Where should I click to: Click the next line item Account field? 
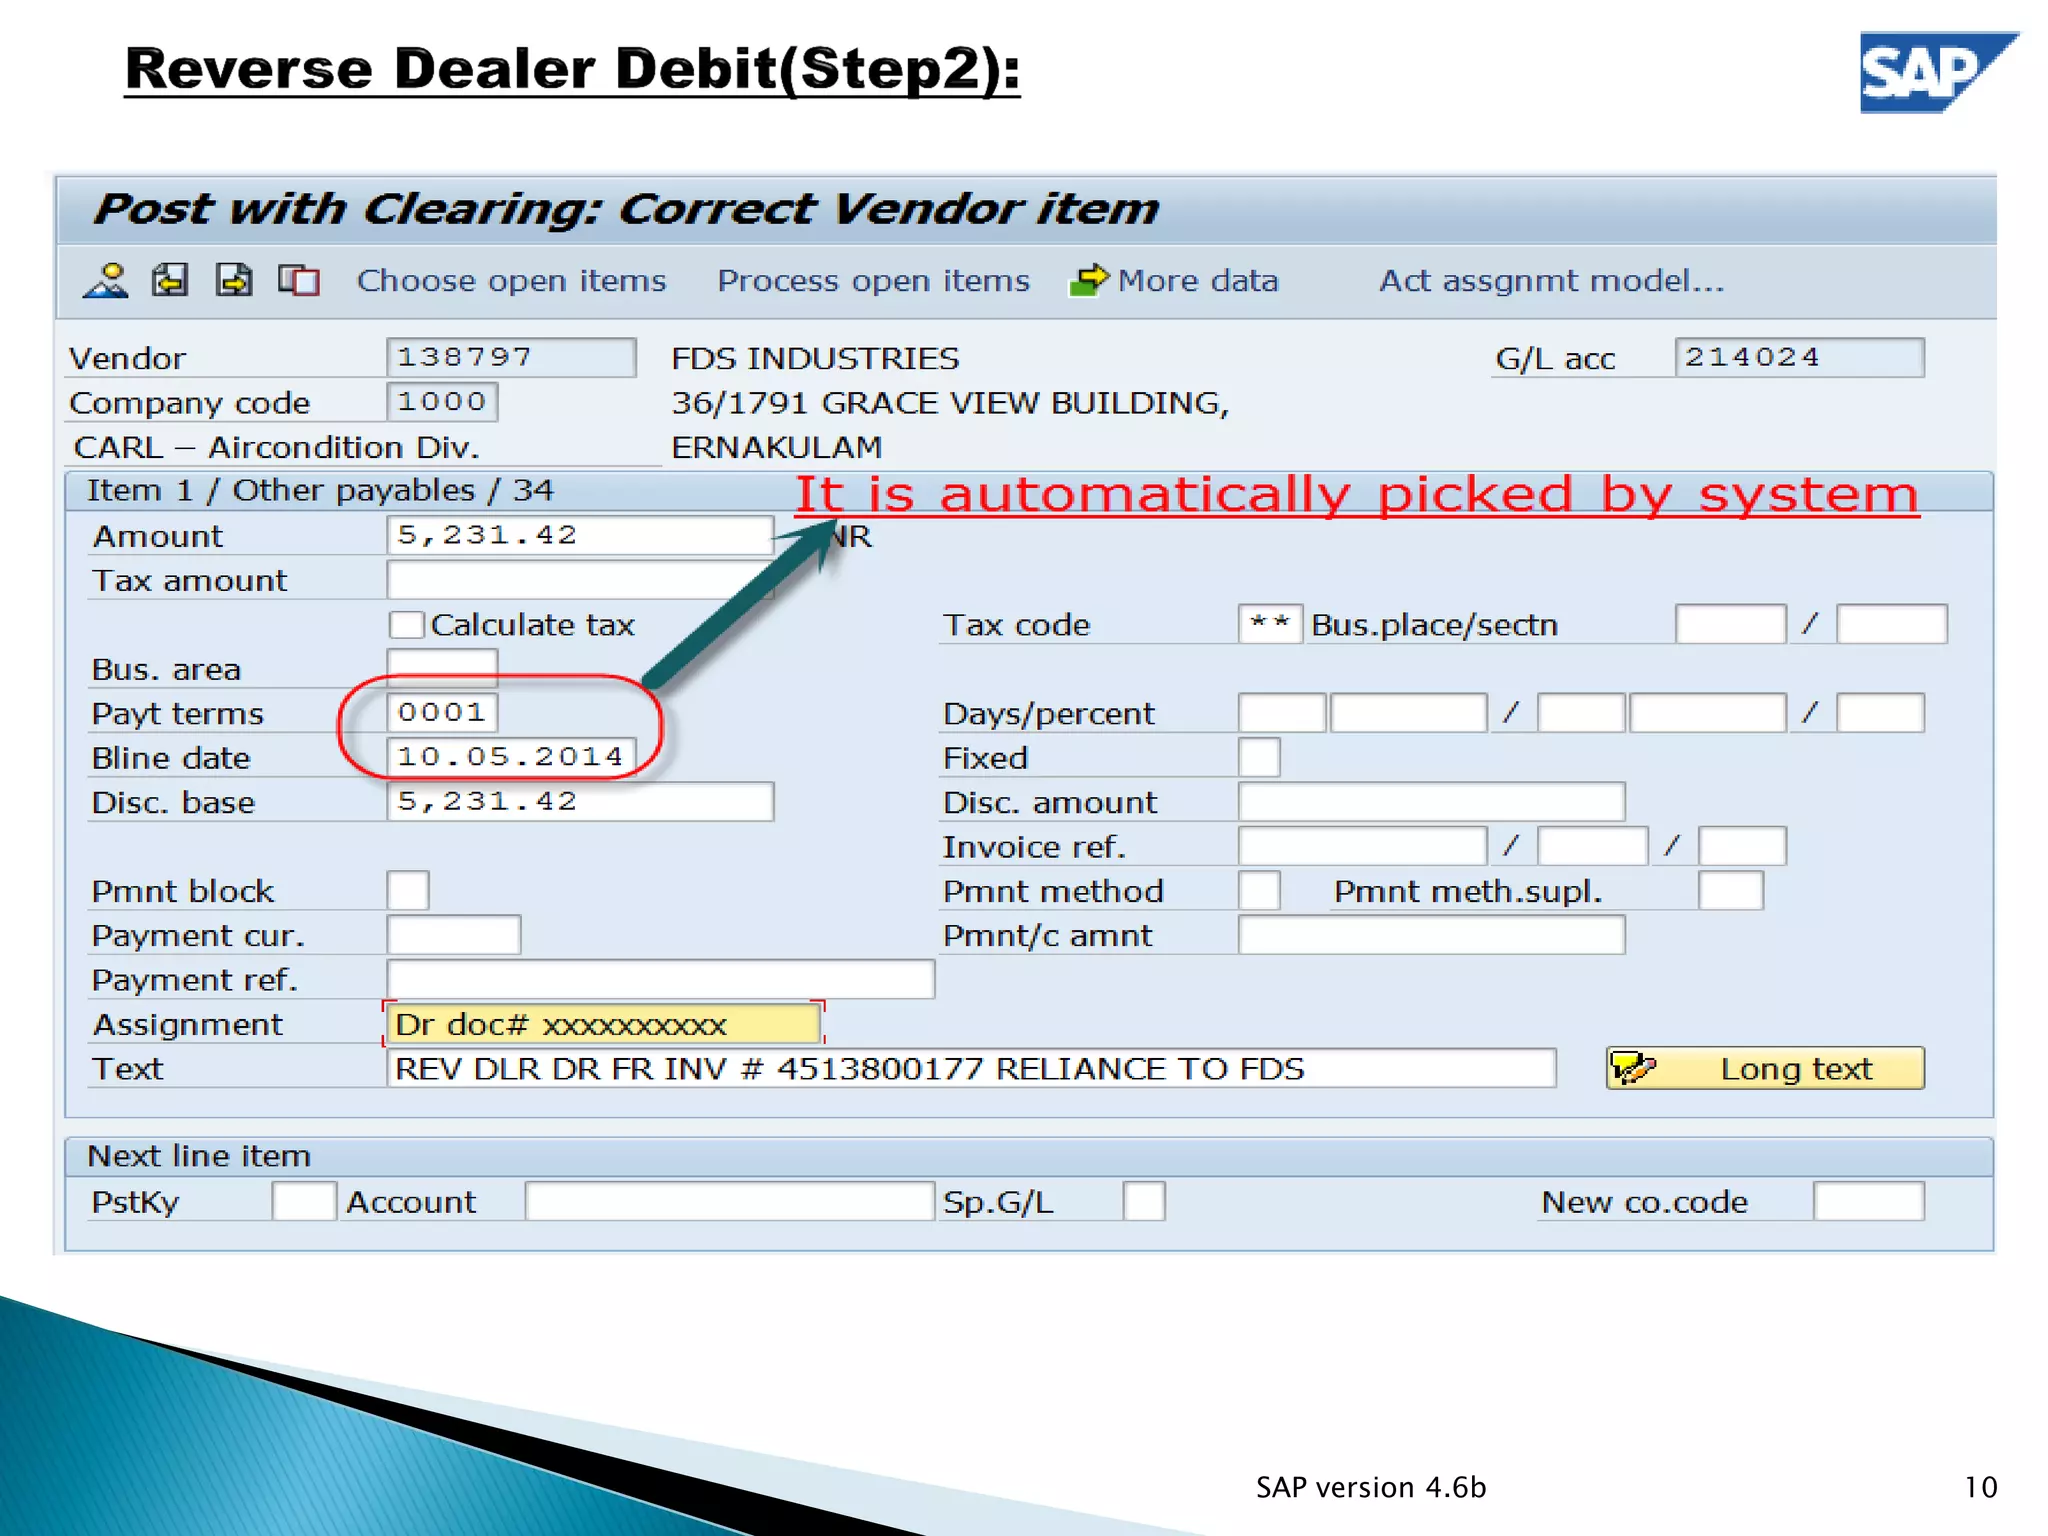tap(730, 1201)
